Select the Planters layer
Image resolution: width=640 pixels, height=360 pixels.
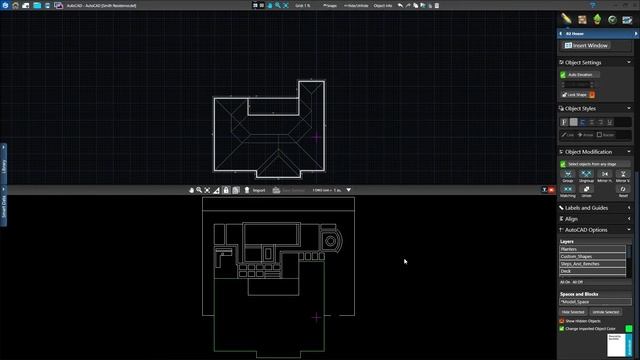[x=592, y=249]
